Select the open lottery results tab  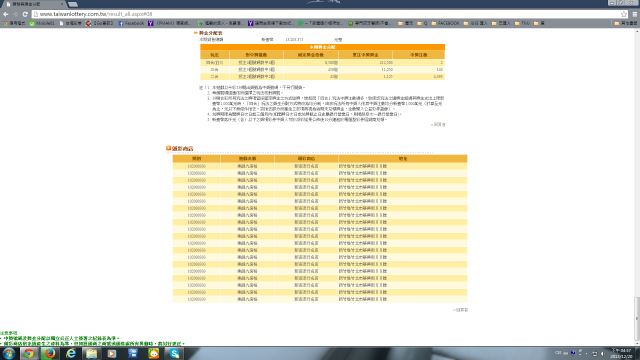point(34,4)
